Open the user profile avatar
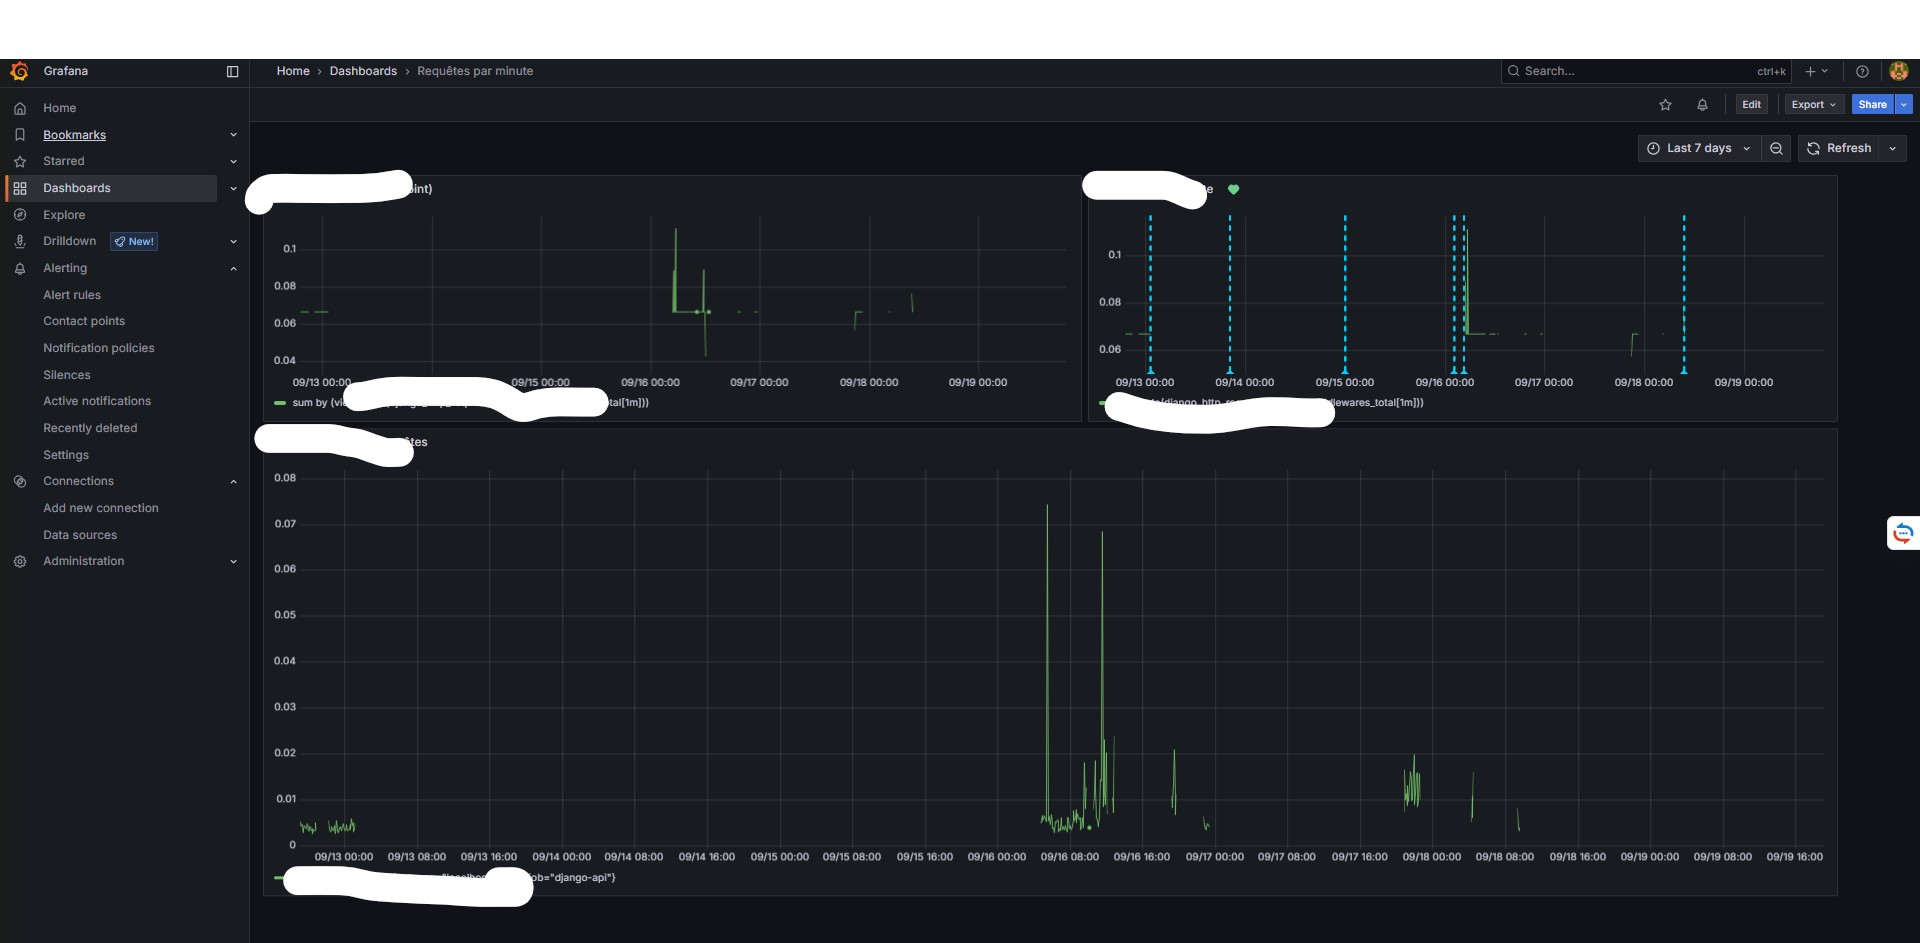 1899,71
